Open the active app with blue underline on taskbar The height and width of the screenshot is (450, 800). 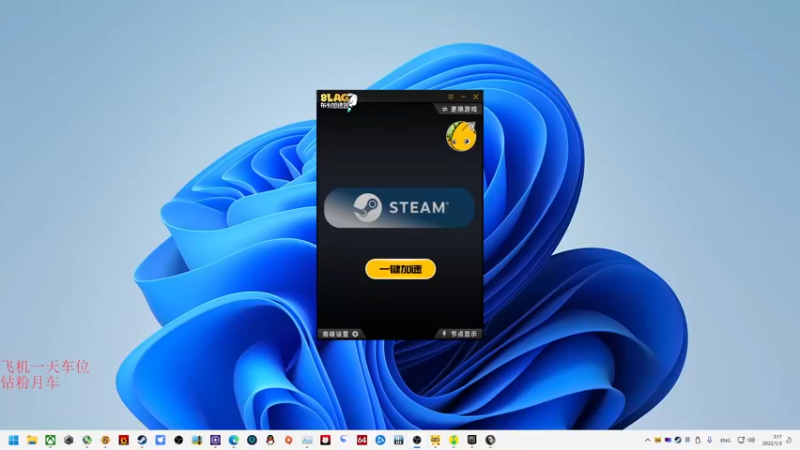[417, 440]
